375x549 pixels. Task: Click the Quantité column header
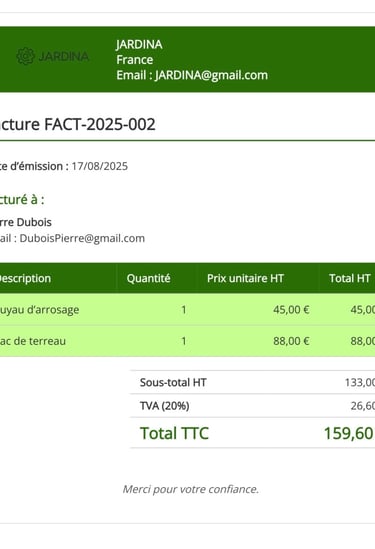[x=148, y=278]
